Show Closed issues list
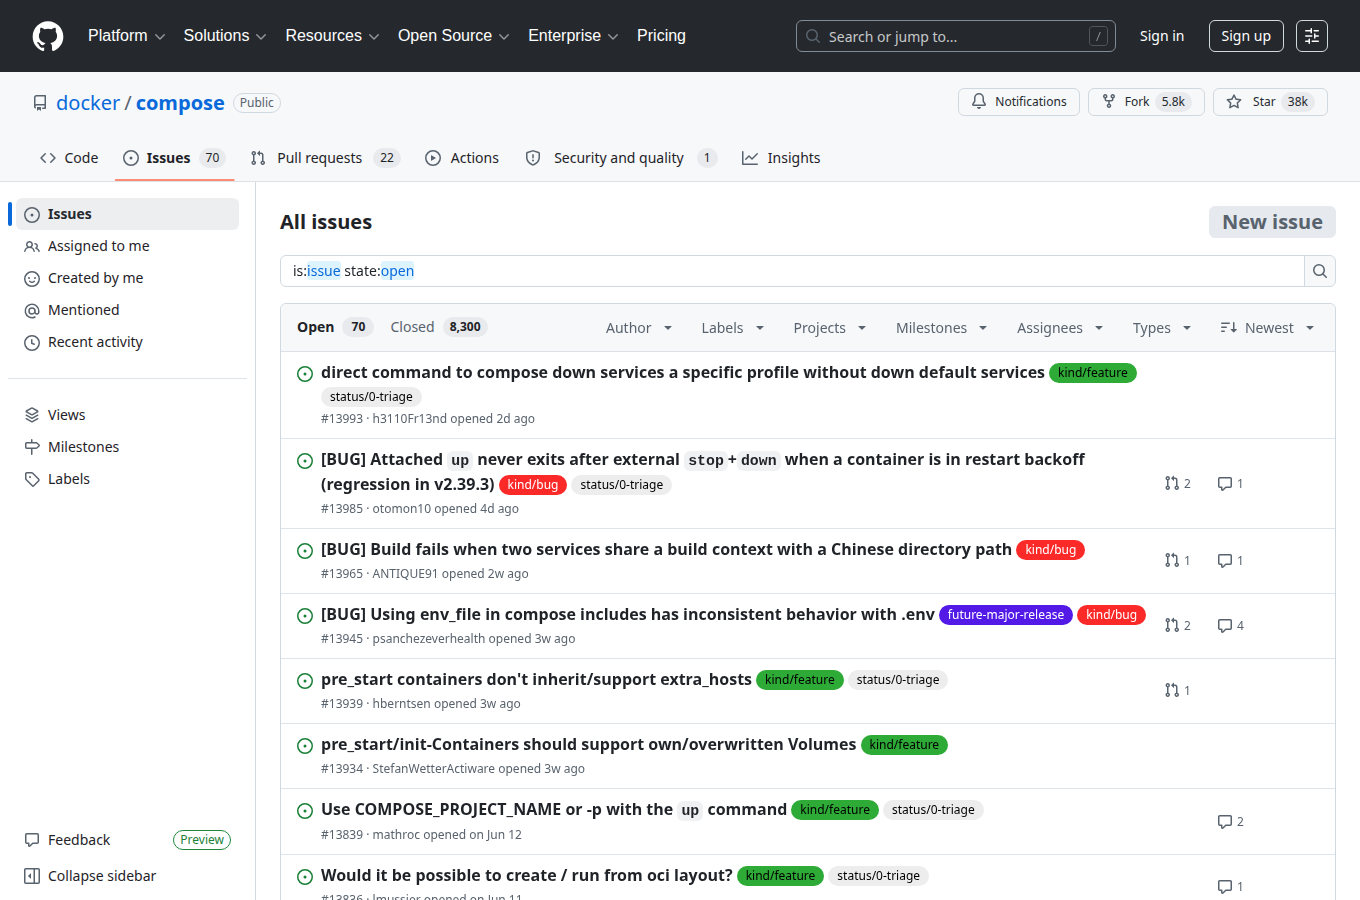This screenshot has width=1360, height=900. click(438, 327)
